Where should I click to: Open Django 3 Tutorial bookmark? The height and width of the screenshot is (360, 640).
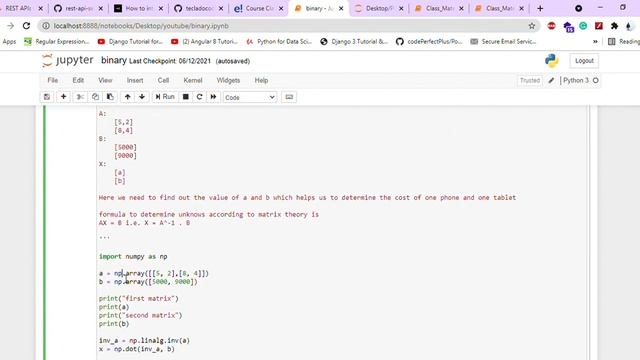click(x=353, y=41)
